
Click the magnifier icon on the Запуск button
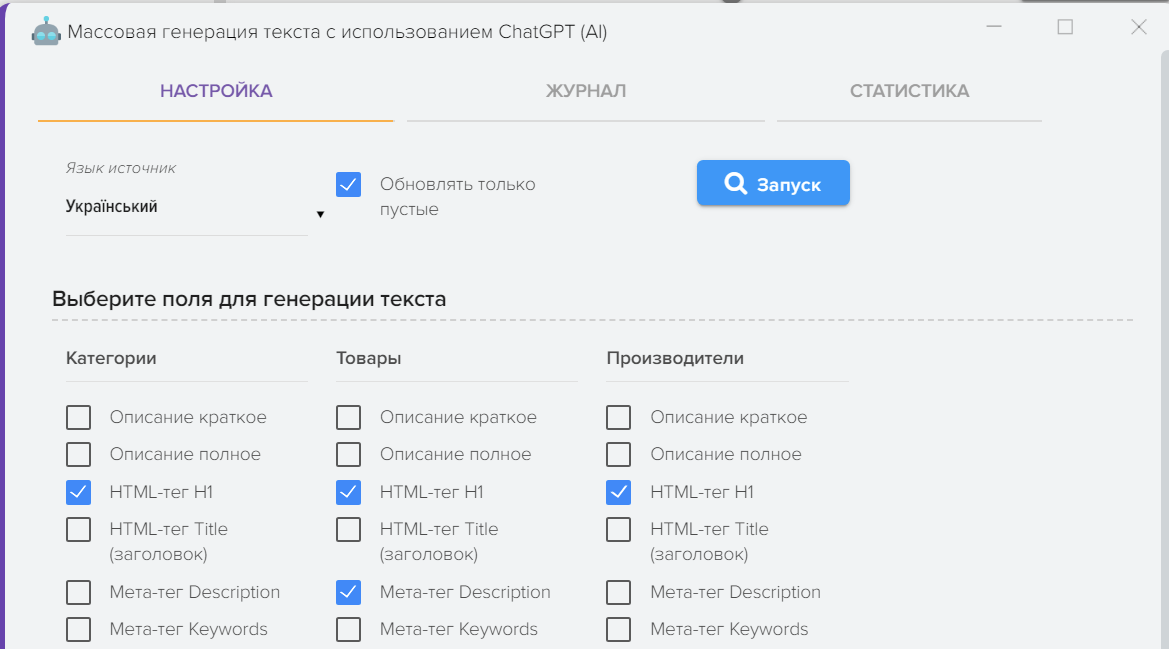point(735,184)
